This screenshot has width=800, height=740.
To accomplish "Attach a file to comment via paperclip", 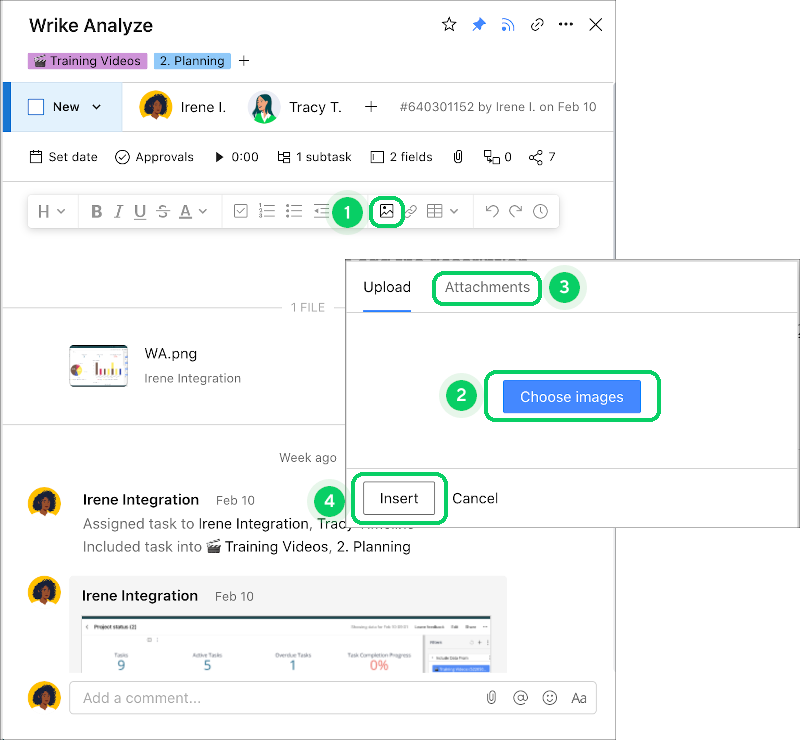I will coord(491,698).
